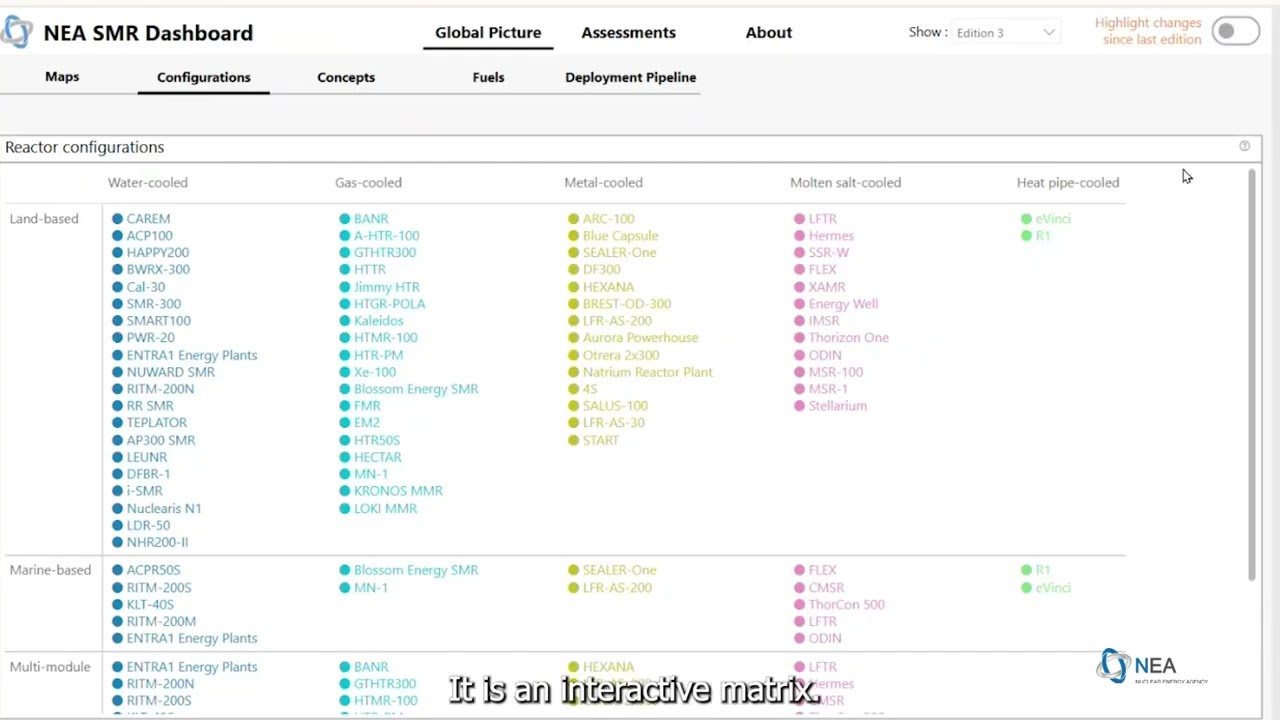The width and height of the screenshot is (1280, 720).
Task: Select RR SMR reactor
Action: pyautogui.click(x=150, y=405)
